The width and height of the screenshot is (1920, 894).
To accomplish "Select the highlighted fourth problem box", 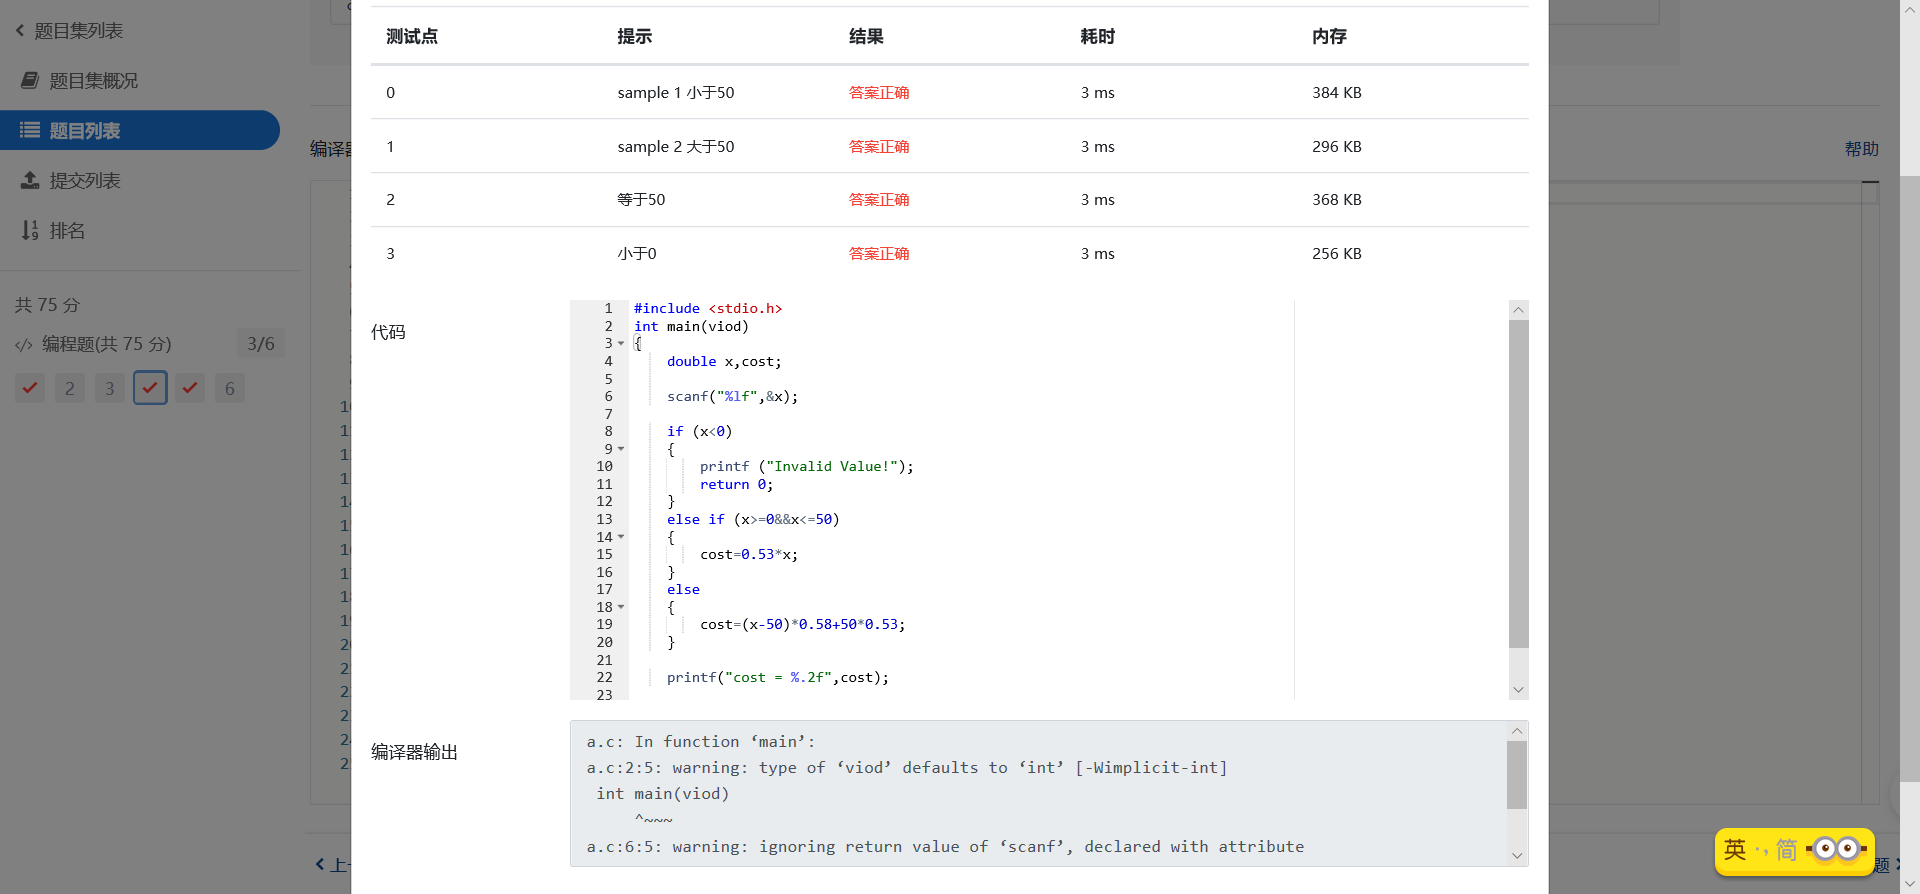I will 150,388.
